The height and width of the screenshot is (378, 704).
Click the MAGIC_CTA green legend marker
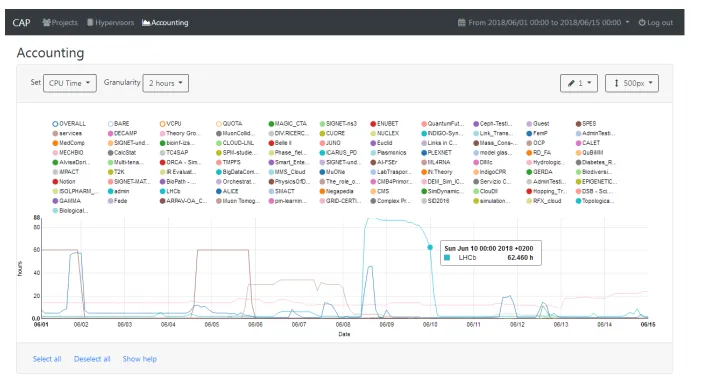(x=271, y=124)
